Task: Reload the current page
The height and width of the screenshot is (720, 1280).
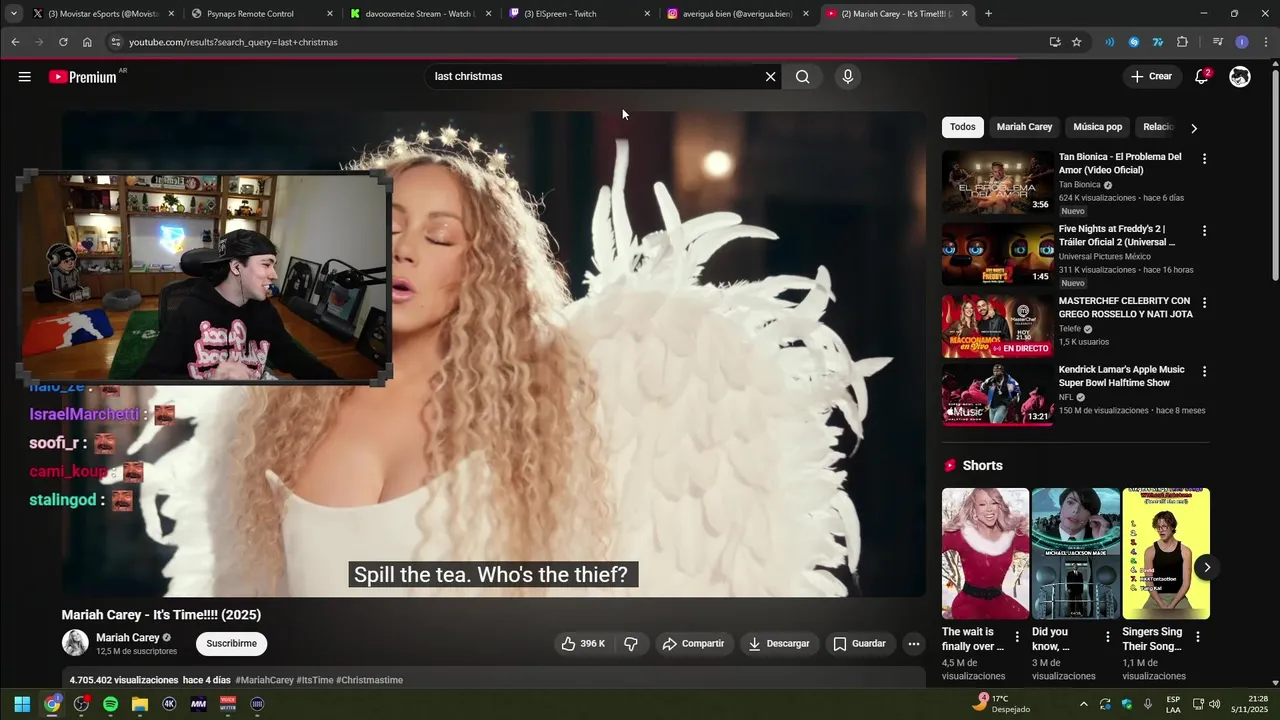Action: click(63, 42)
